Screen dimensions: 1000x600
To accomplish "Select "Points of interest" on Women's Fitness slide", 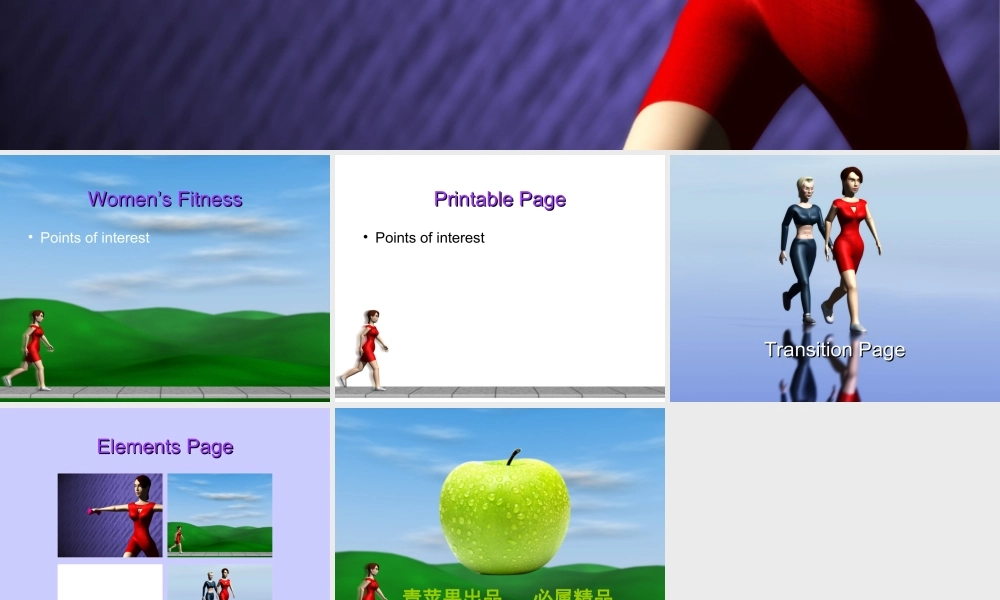I will 95,238.
